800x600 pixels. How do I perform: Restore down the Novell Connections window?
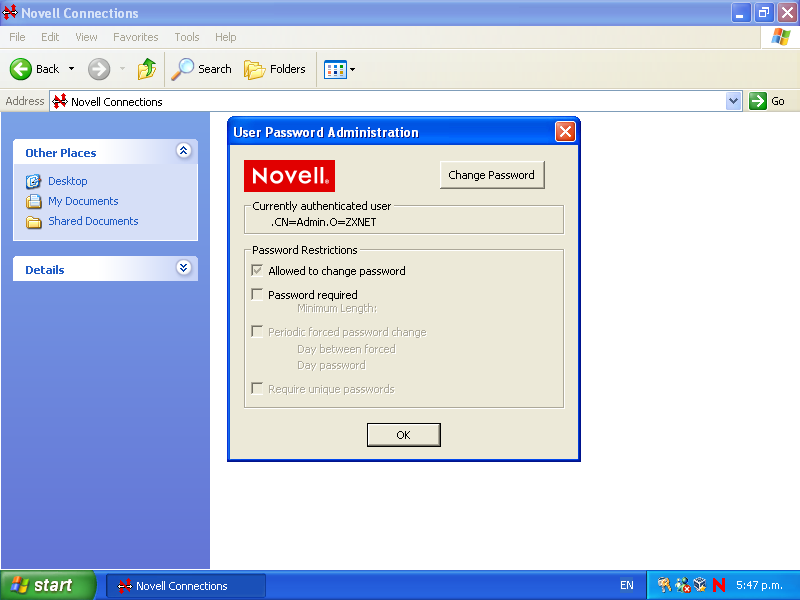point(764,13)
